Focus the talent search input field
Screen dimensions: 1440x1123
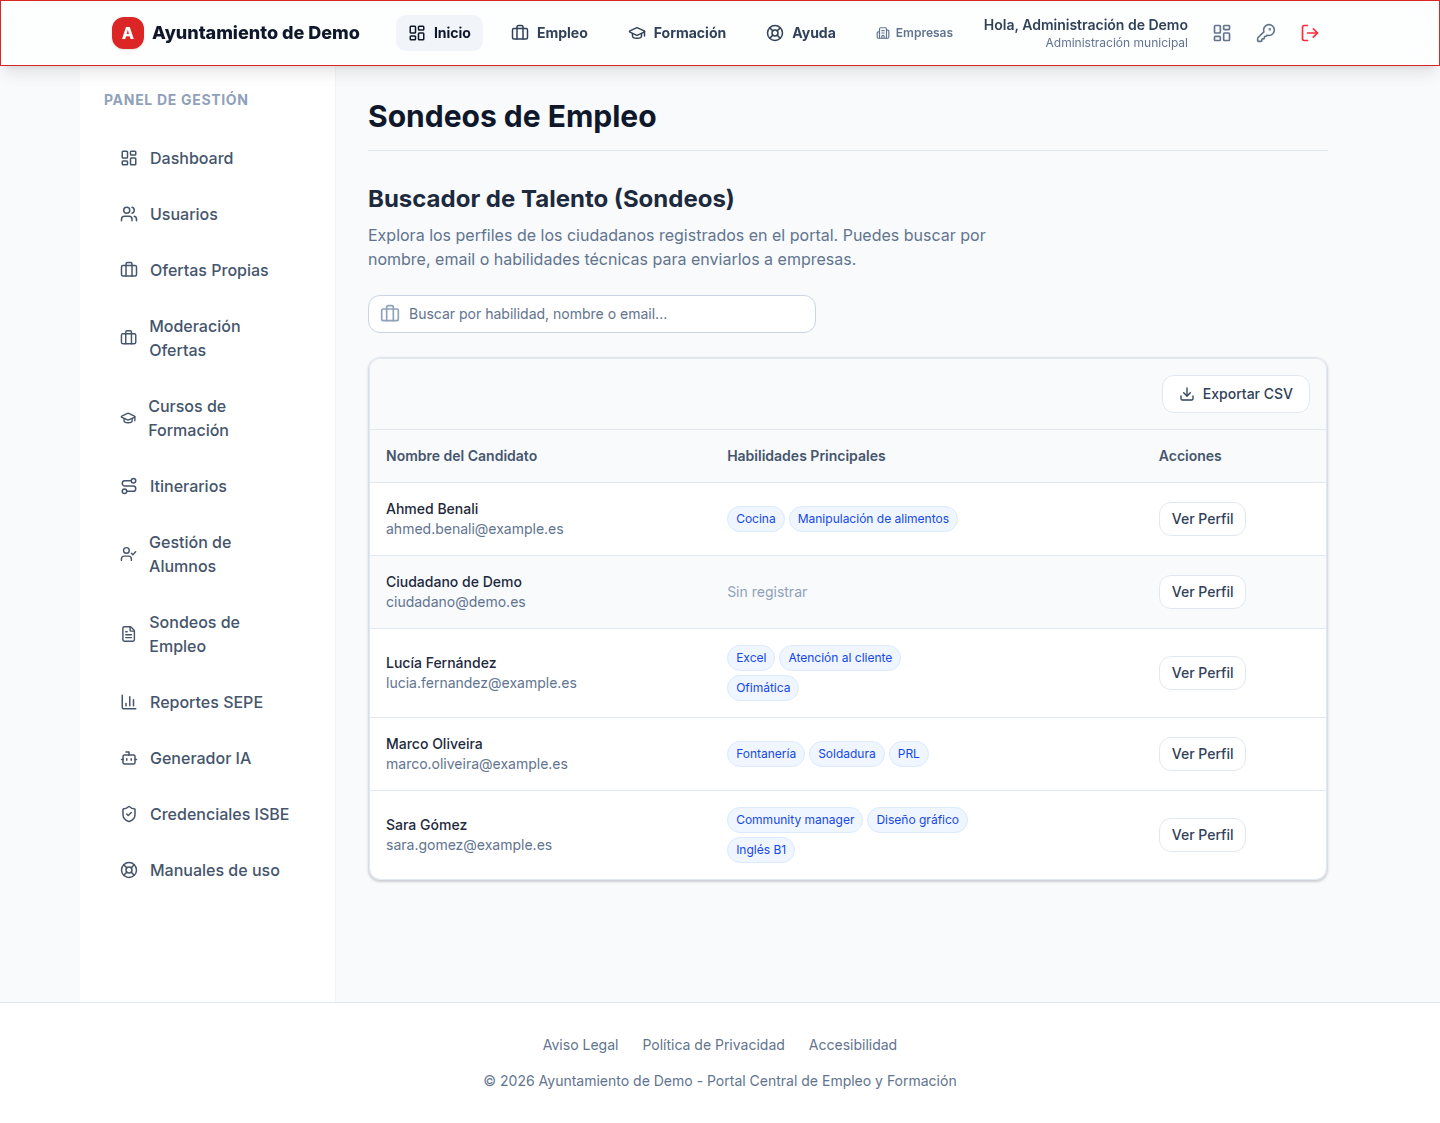592,314
